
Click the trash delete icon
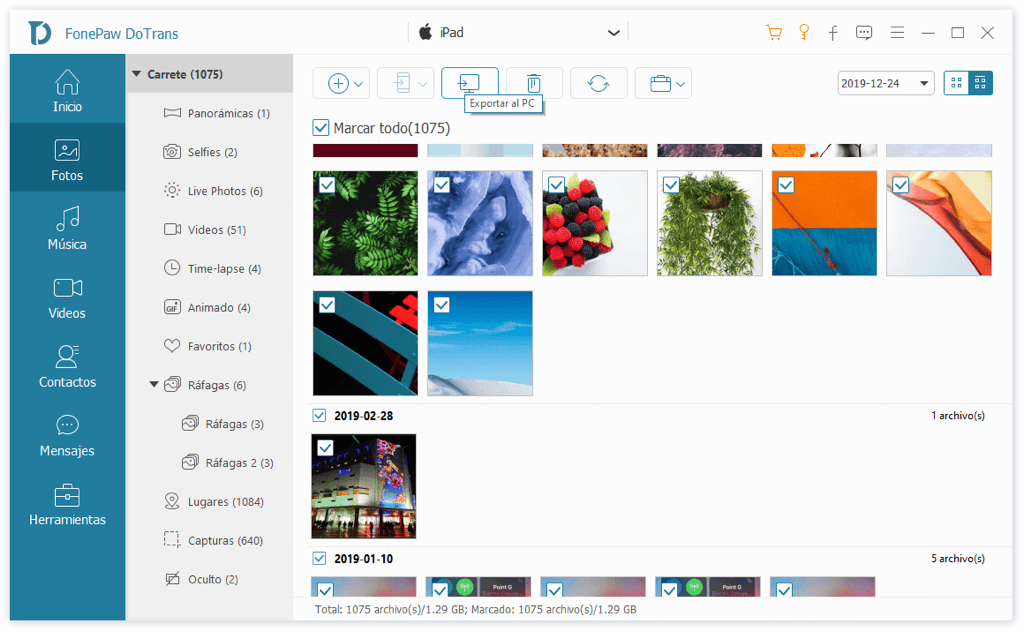point(534,83)
